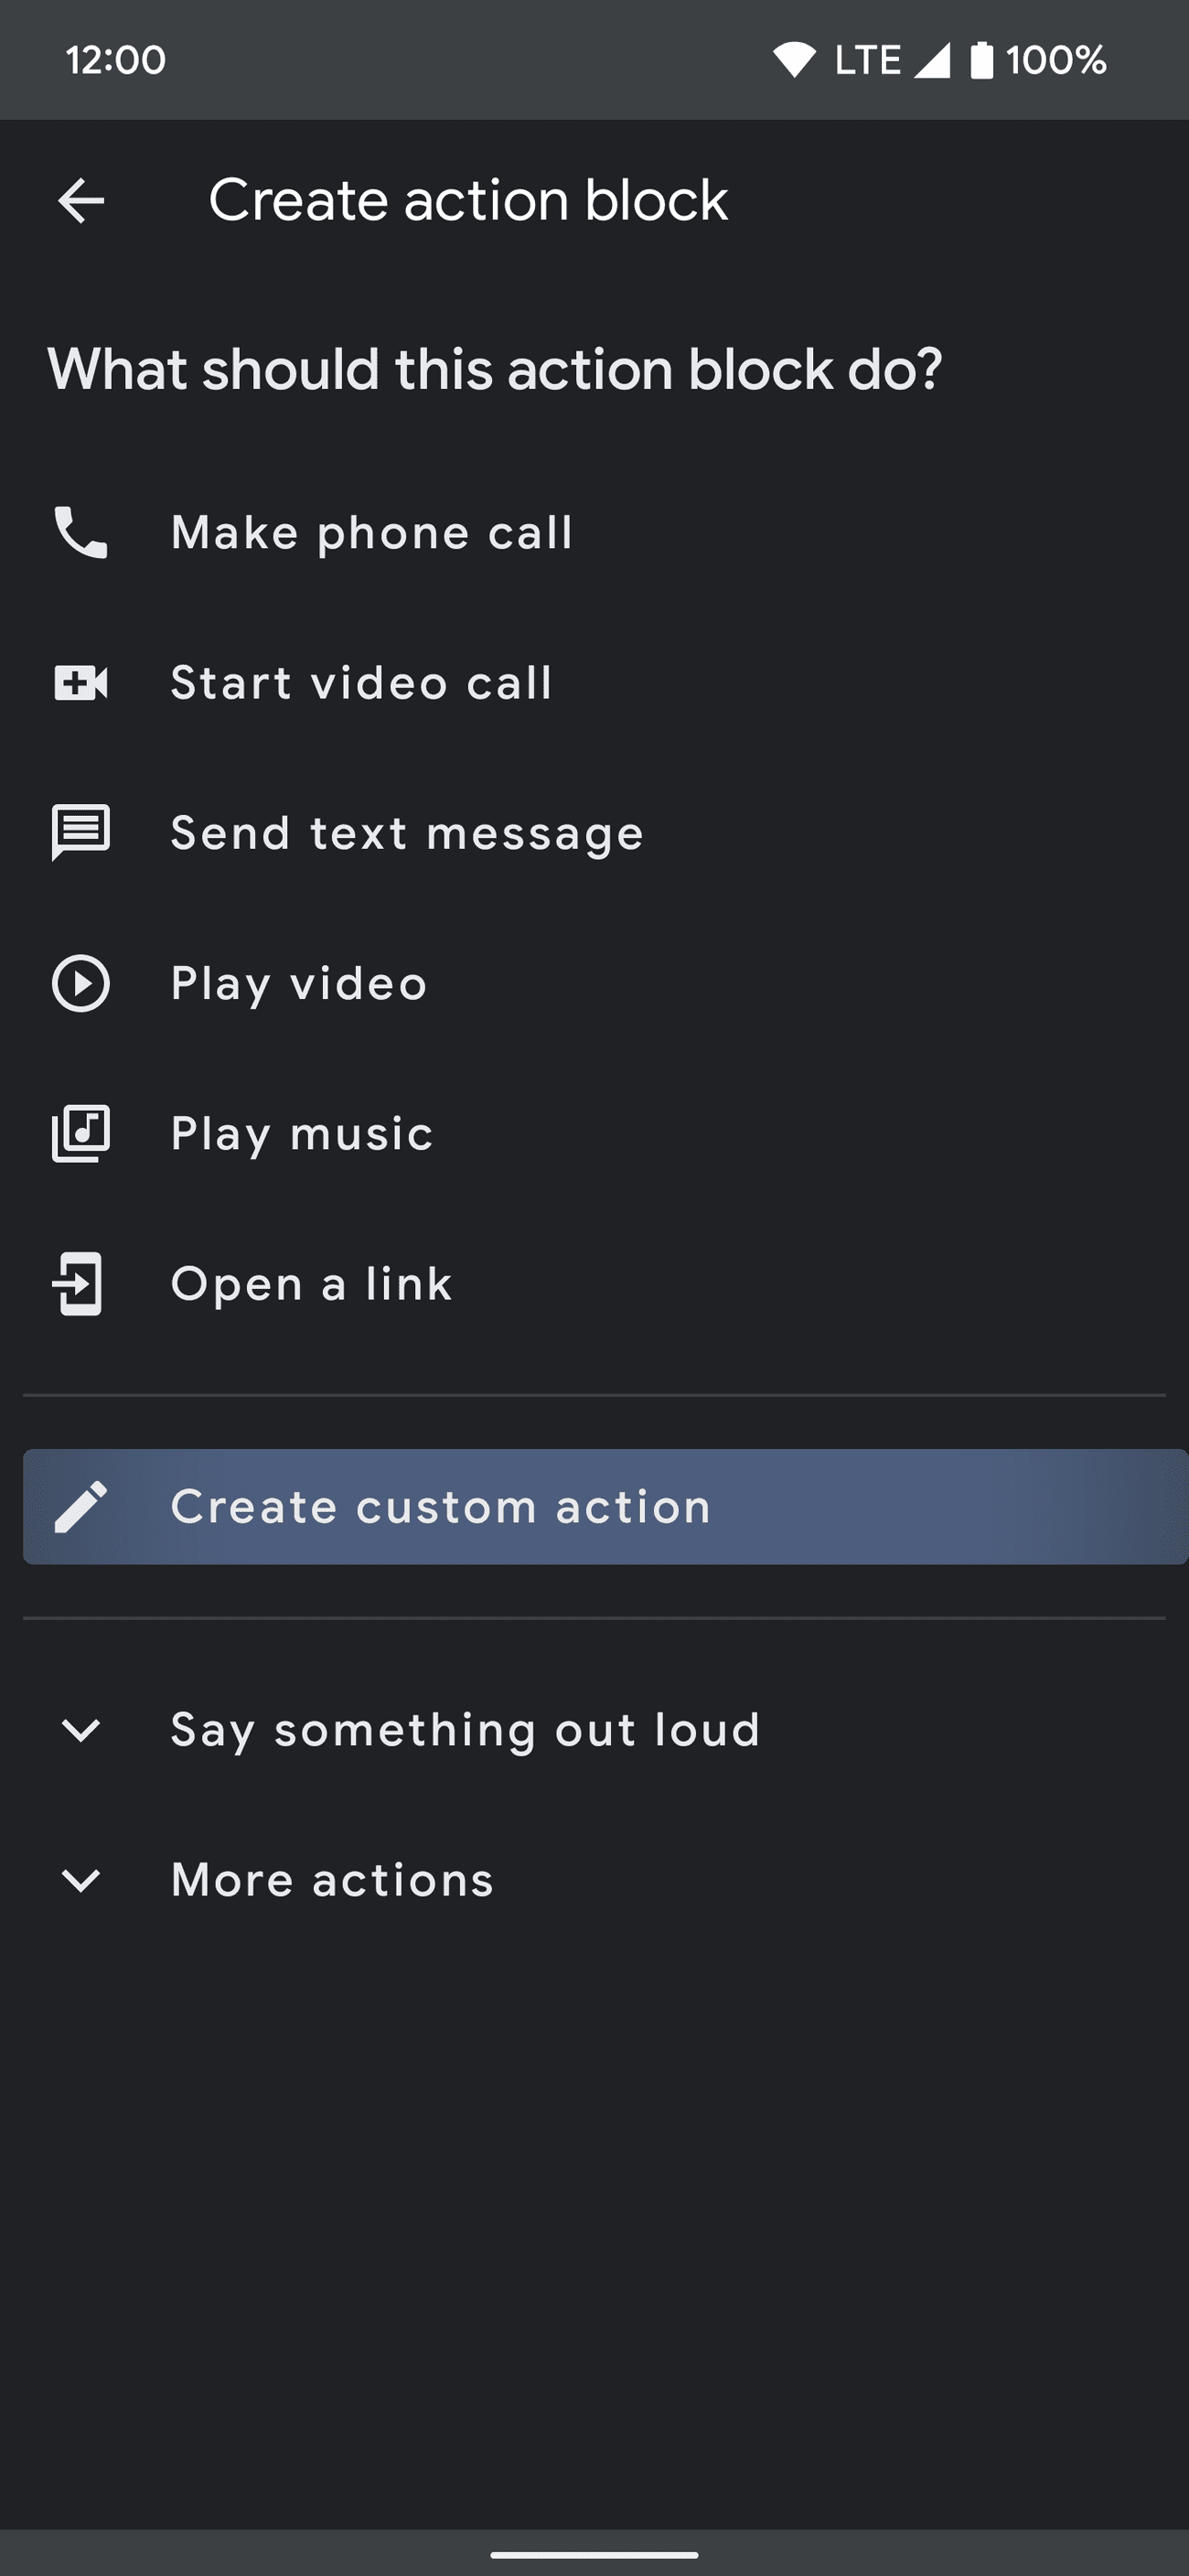Select Open a link action
This screenshot has width=1189, height=2576.
click(x=311, y=1284)
